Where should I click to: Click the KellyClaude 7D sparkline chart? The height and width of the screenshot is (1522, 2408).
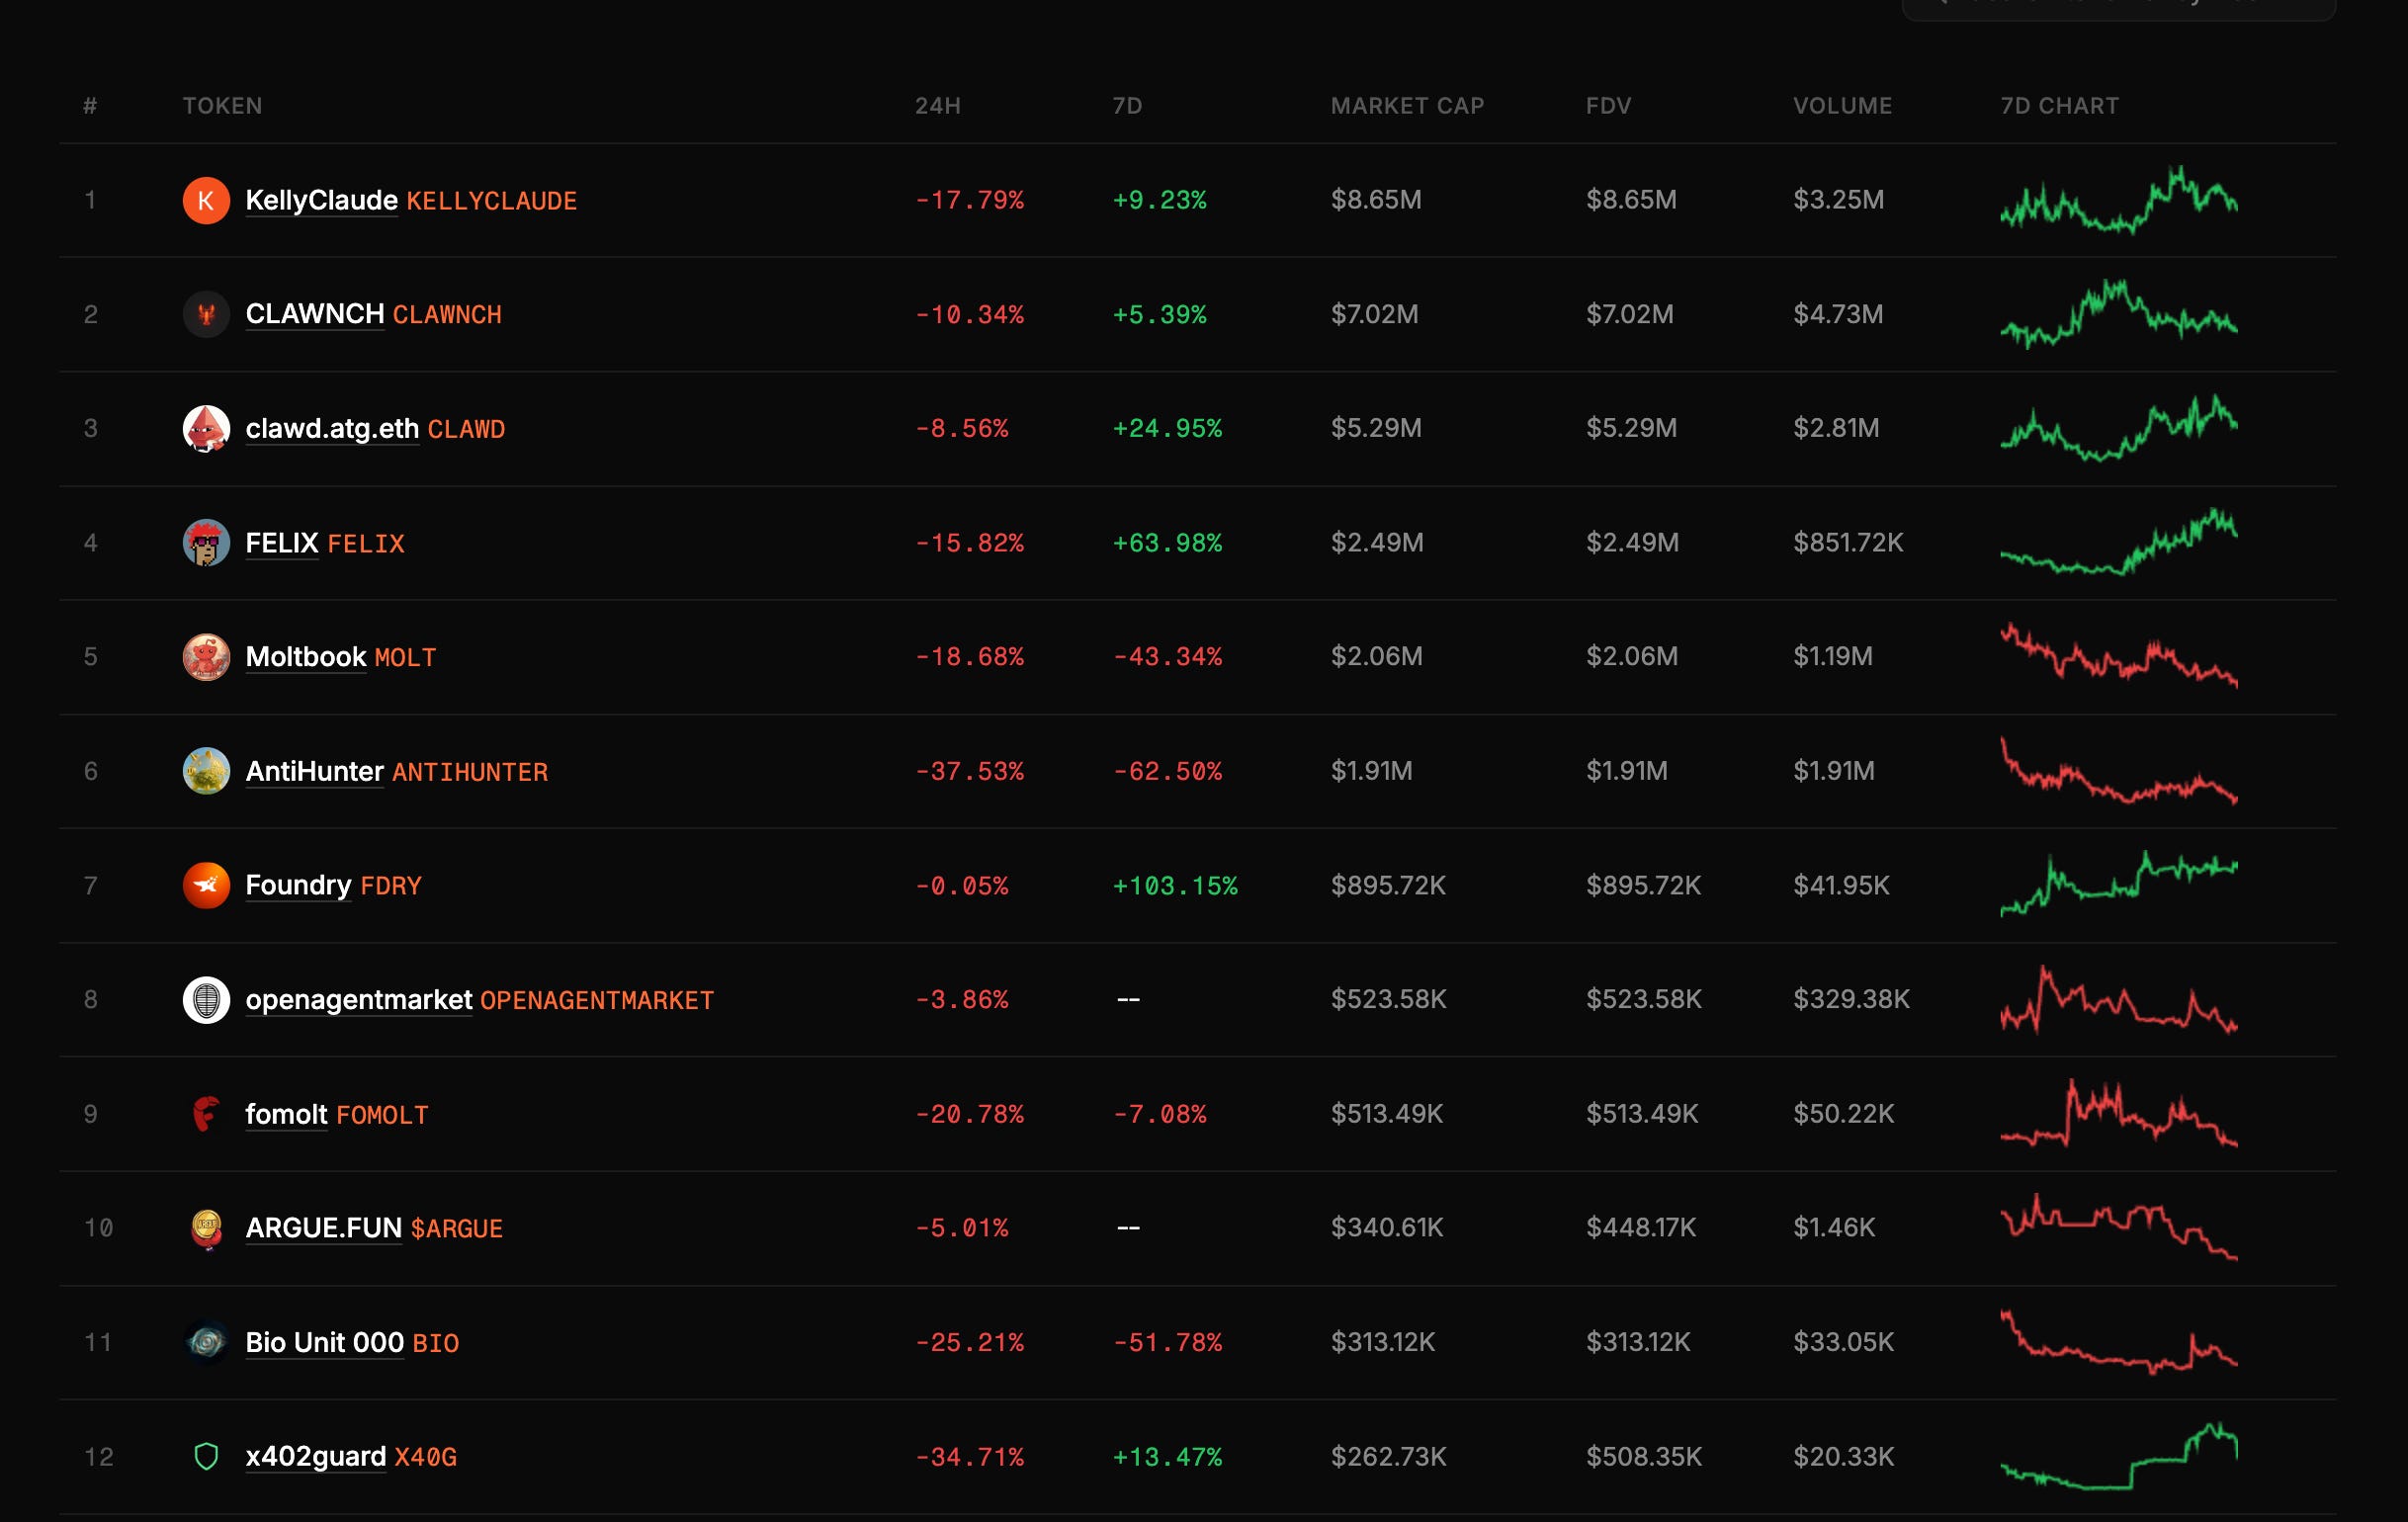coord(2118,200)
